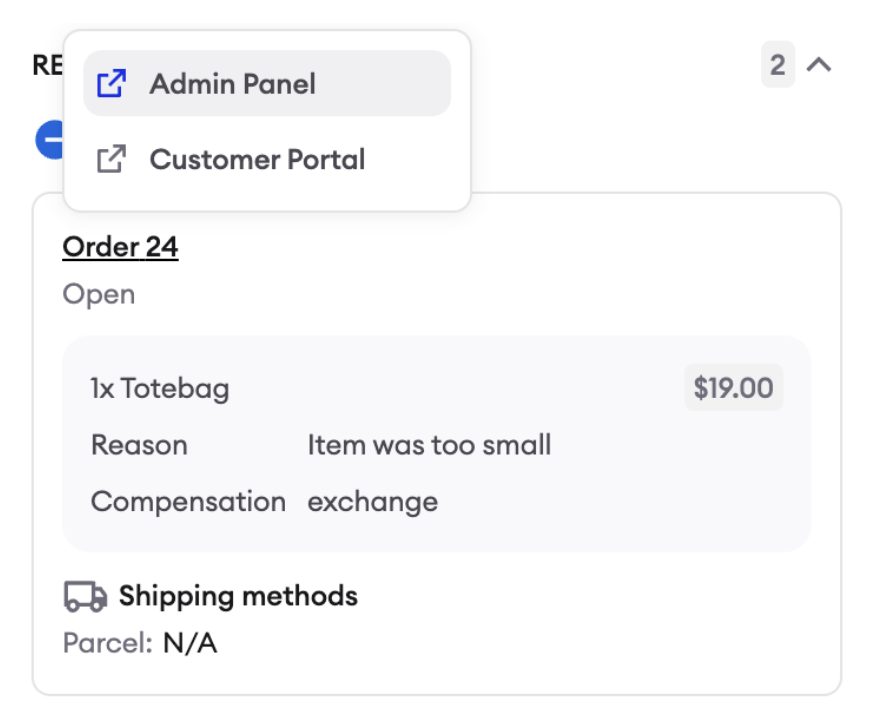Click the partially hidden blue circle icon
870x720 pixels.
coord(49,139)
